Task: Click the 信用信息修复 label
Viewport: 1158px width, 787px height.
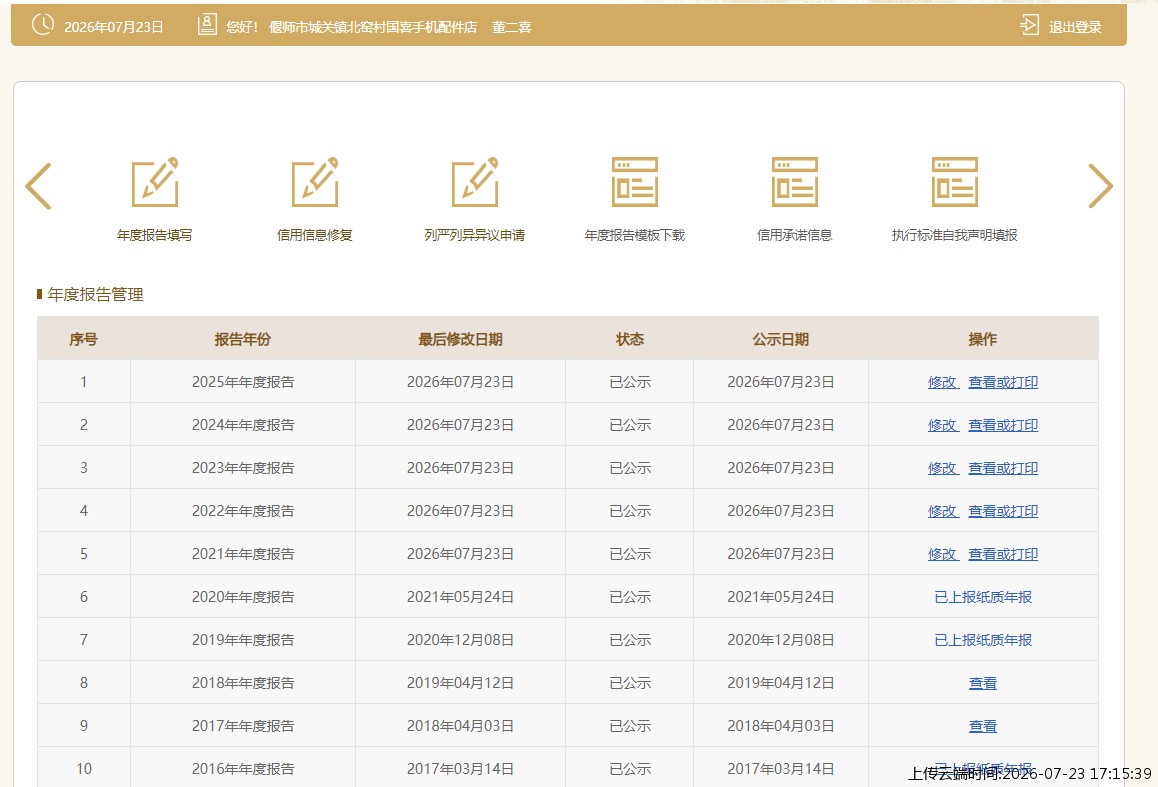Action: tap(315, 235)
